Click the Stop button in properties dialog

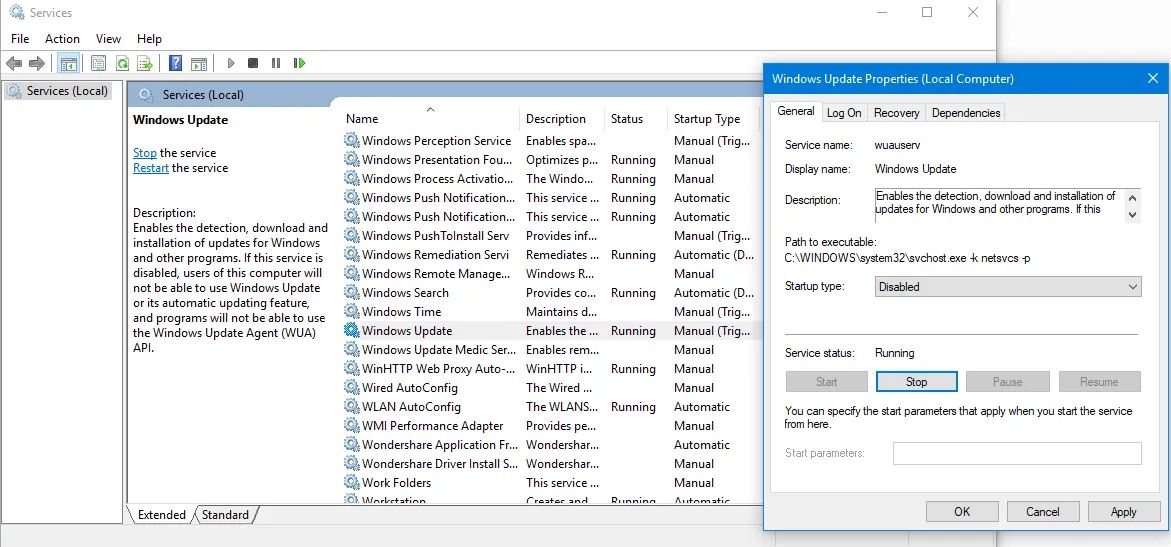point(916,382)
